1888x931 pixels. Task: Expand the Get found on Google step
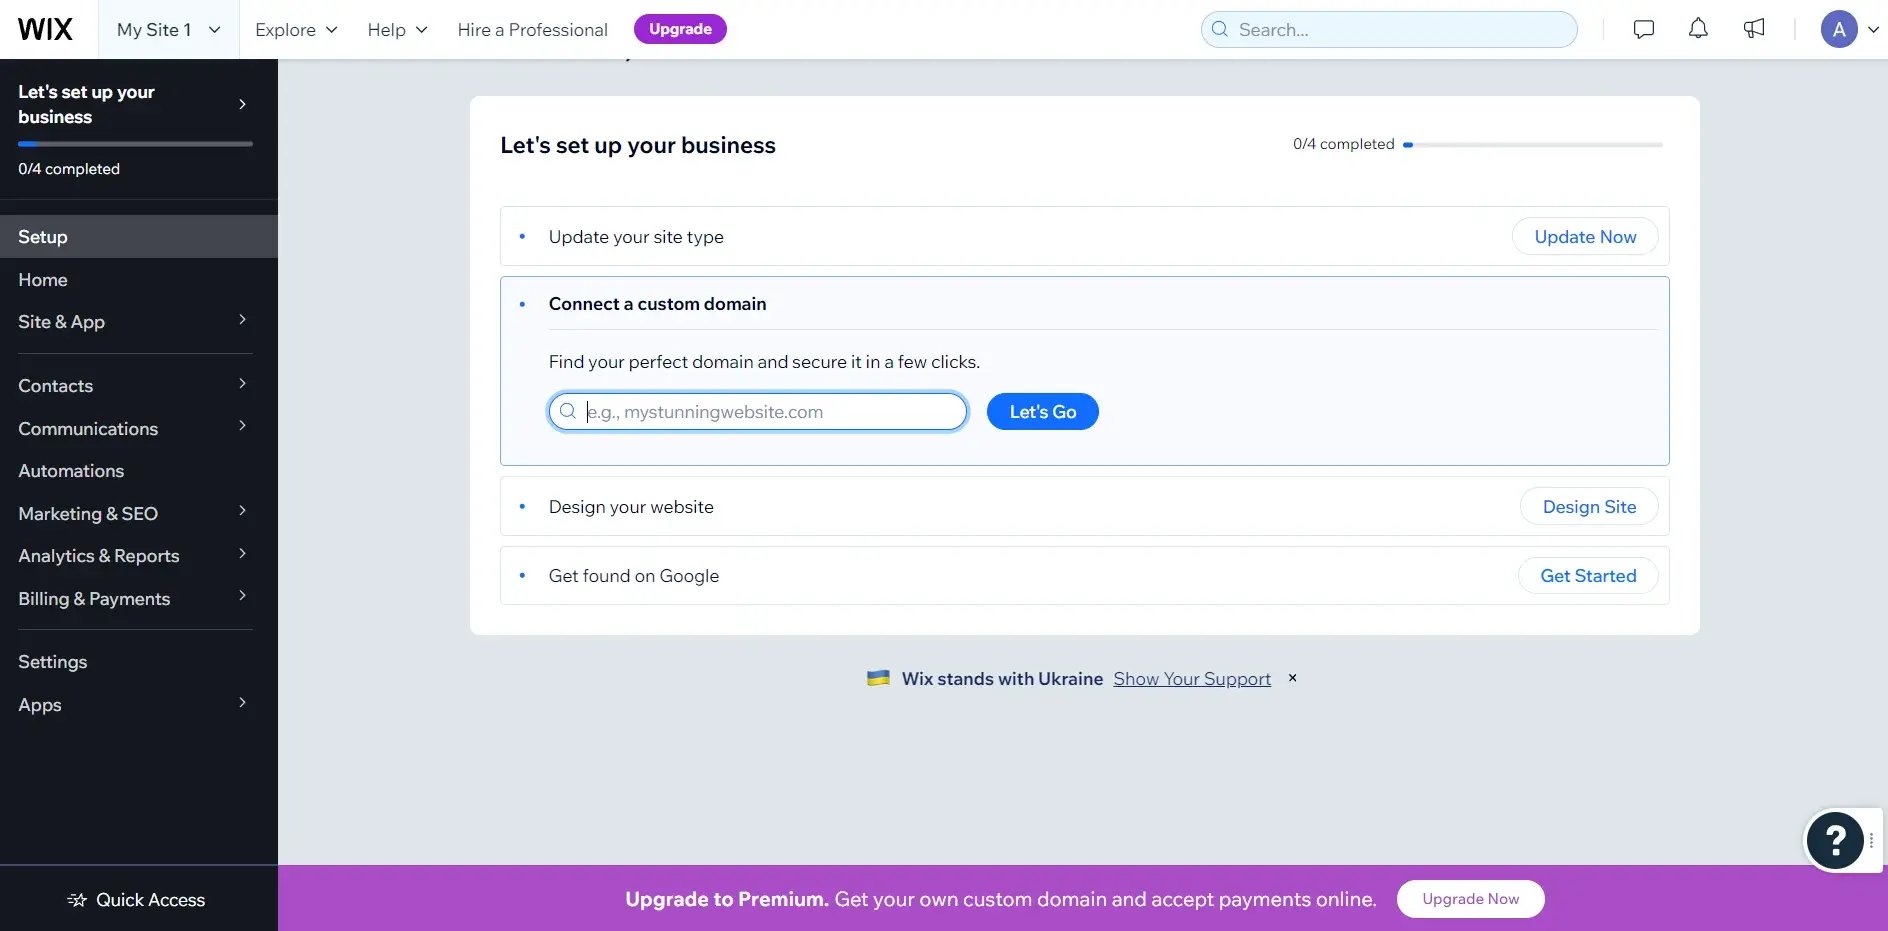pyautogui.click(x=1084, y=575)
